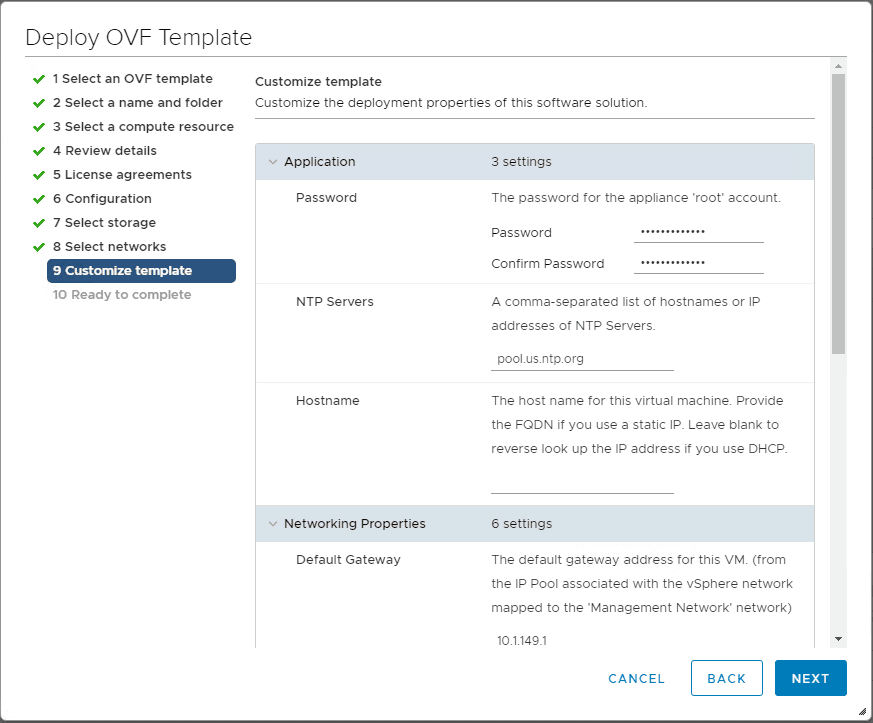Click the checkmark next to License agreements

[x=39, y=175]
